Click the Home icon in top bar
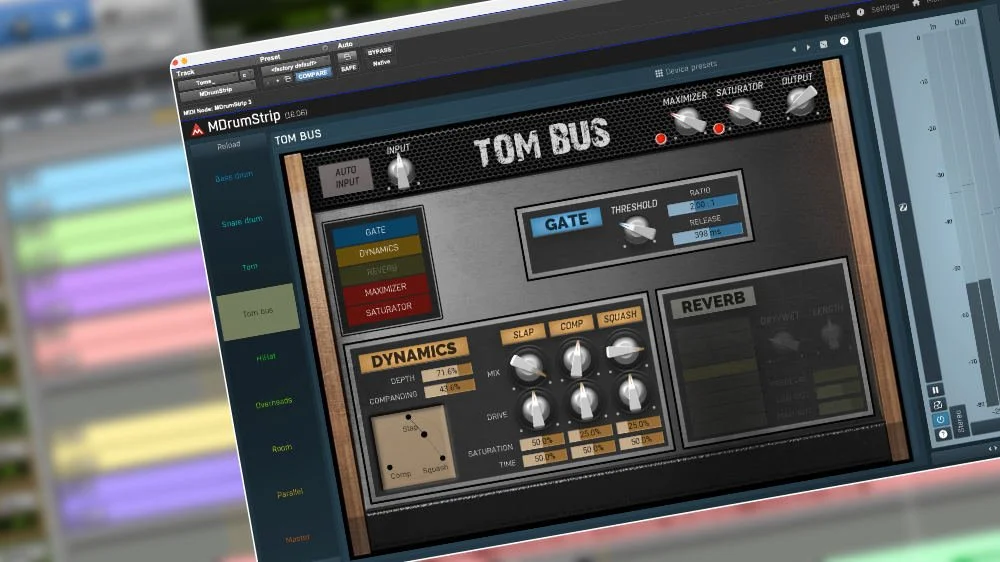The width and height of the screenshot is (1000, 562). [916, 3]
